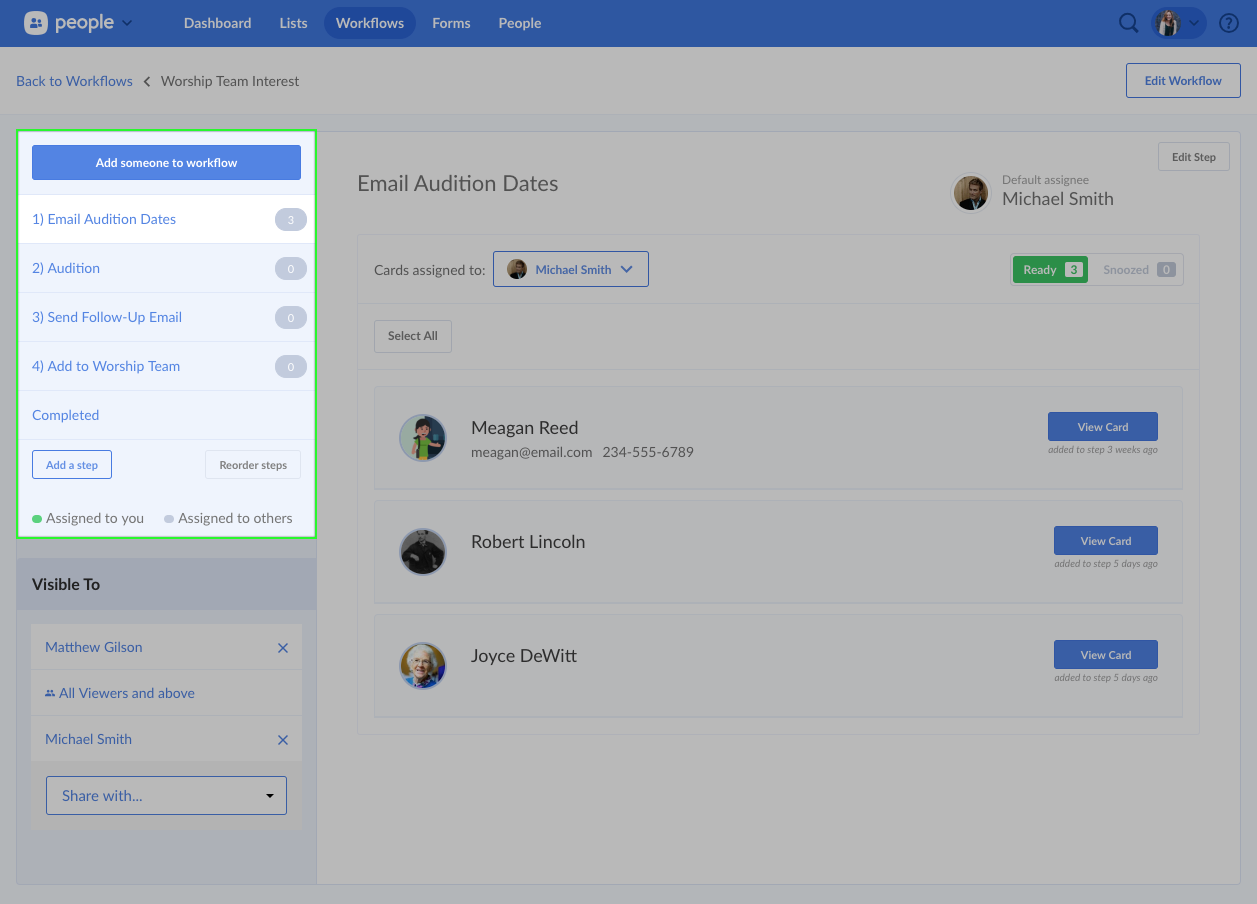Click Add someone to workflow button
This screenshot has width=1257, height=904.
click(x=166, y=163)
